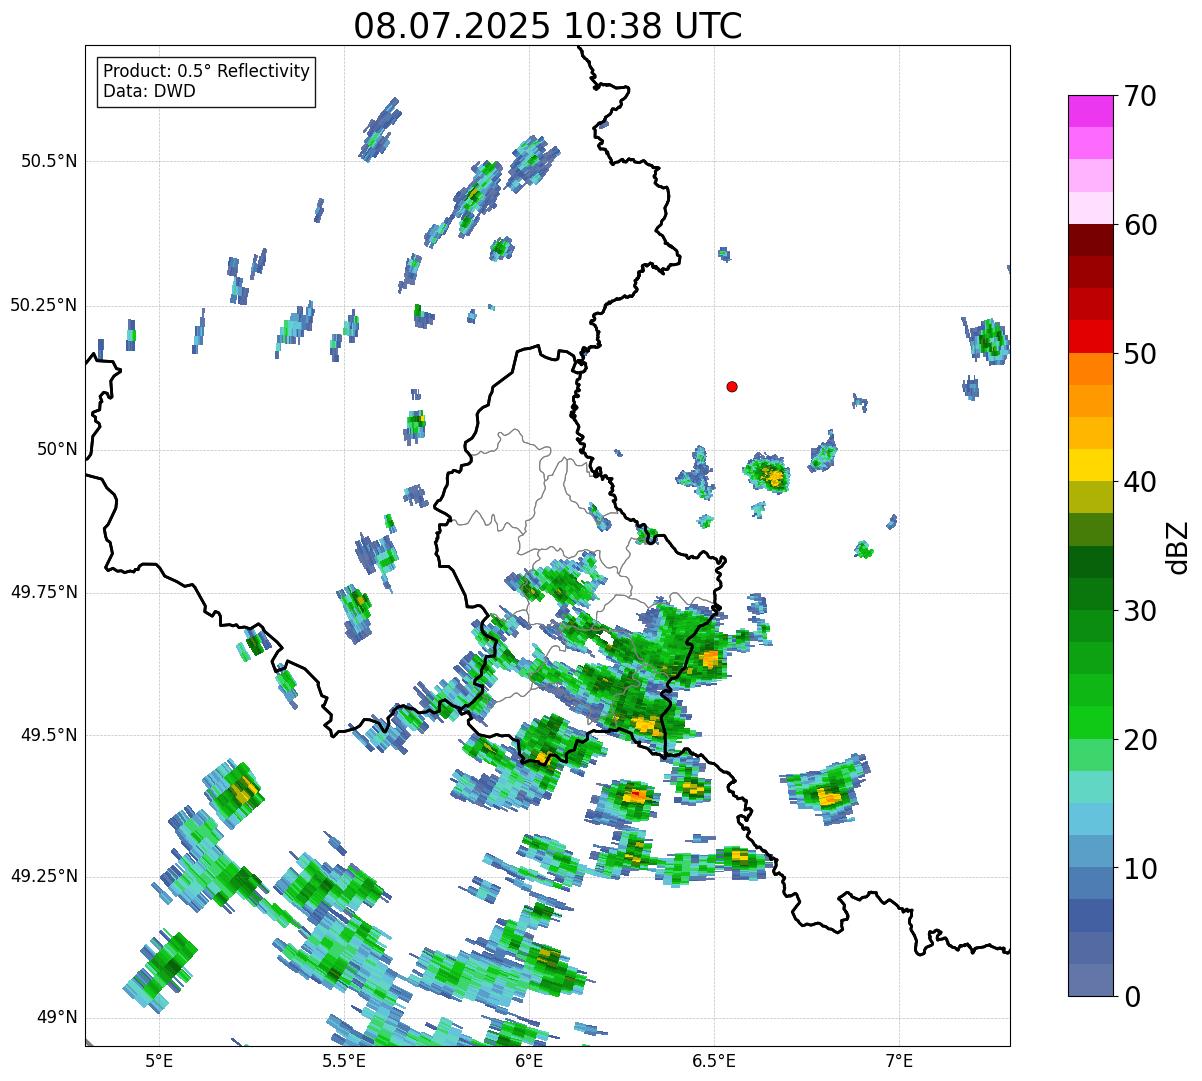This screenshot has width=1202, height=1081.
Task: Click the red station marker dot
Action: point(732,387)
